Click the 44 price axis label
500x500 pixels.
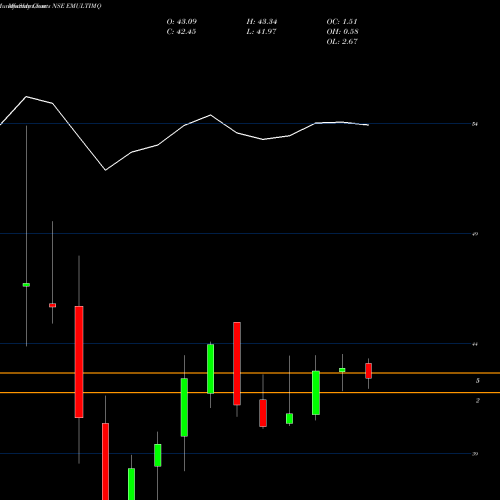tap(475, 344)
